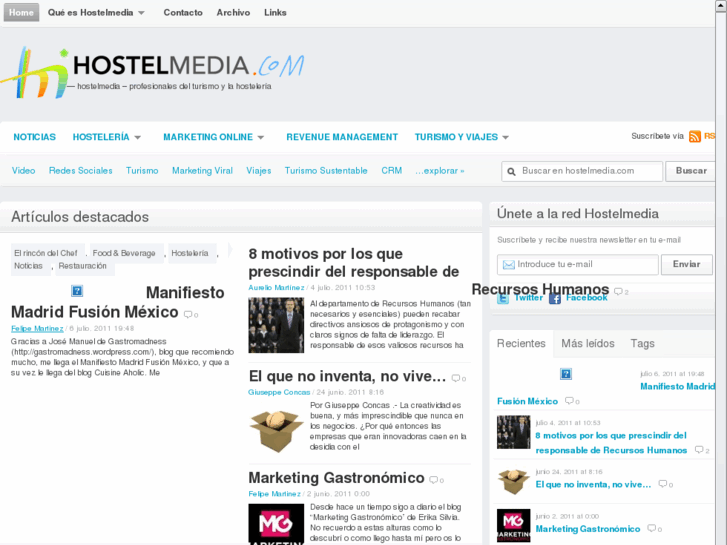
Task: Open sidebar businessman thumbnail in Recientes
Action: (514, 432)
